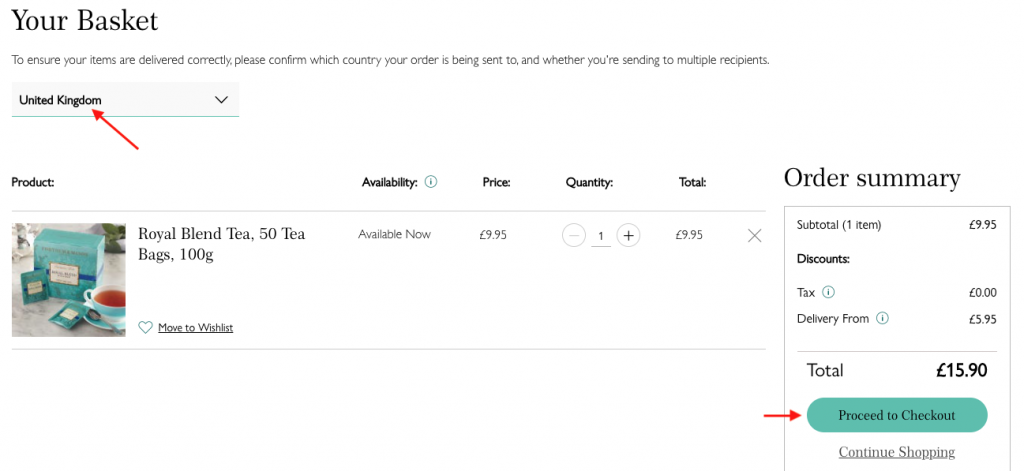The image size is (1024, 471).
Task: Follow the Continue Shopping link
Action: tap(896, 452)
